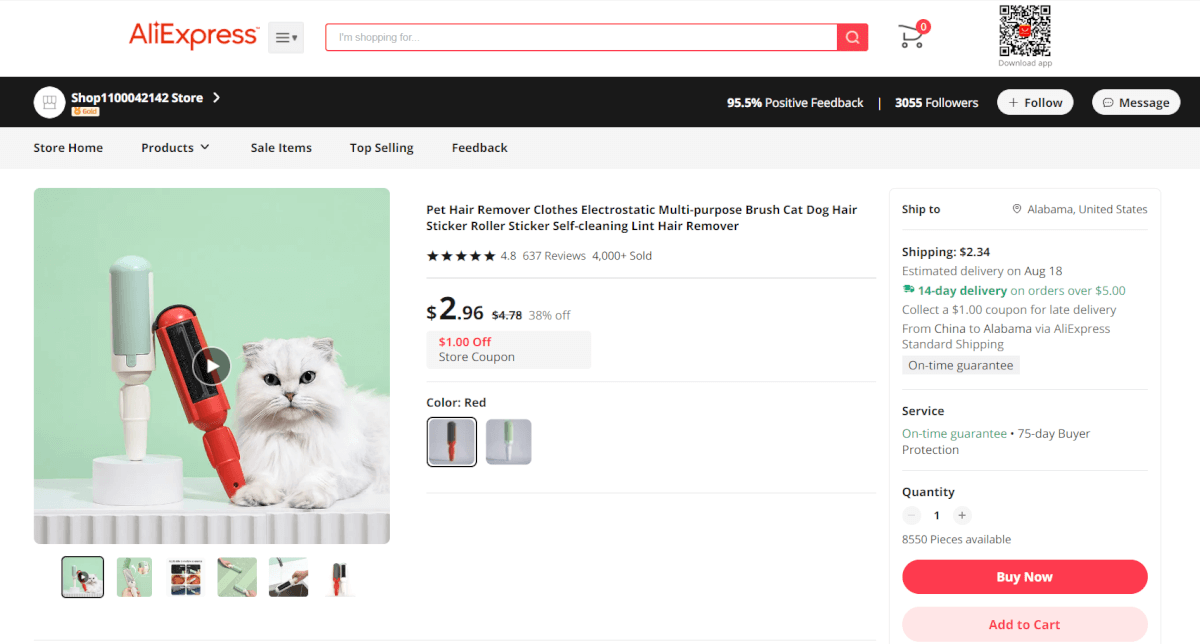Click the $1.00 Off Store Coupon
Image resolution: width=1200 pixels, height=644 pixels.
pos(509,350)
